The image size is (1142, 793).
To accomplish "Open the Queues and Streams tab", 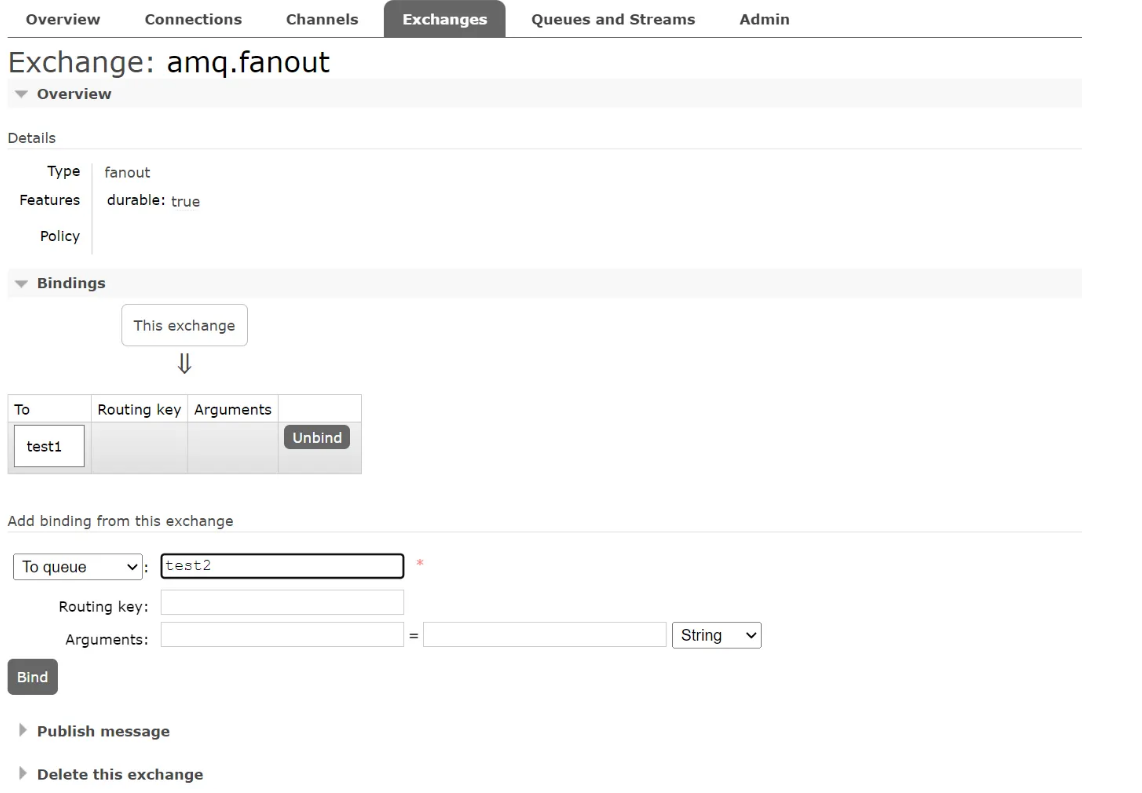I will 612,19.
